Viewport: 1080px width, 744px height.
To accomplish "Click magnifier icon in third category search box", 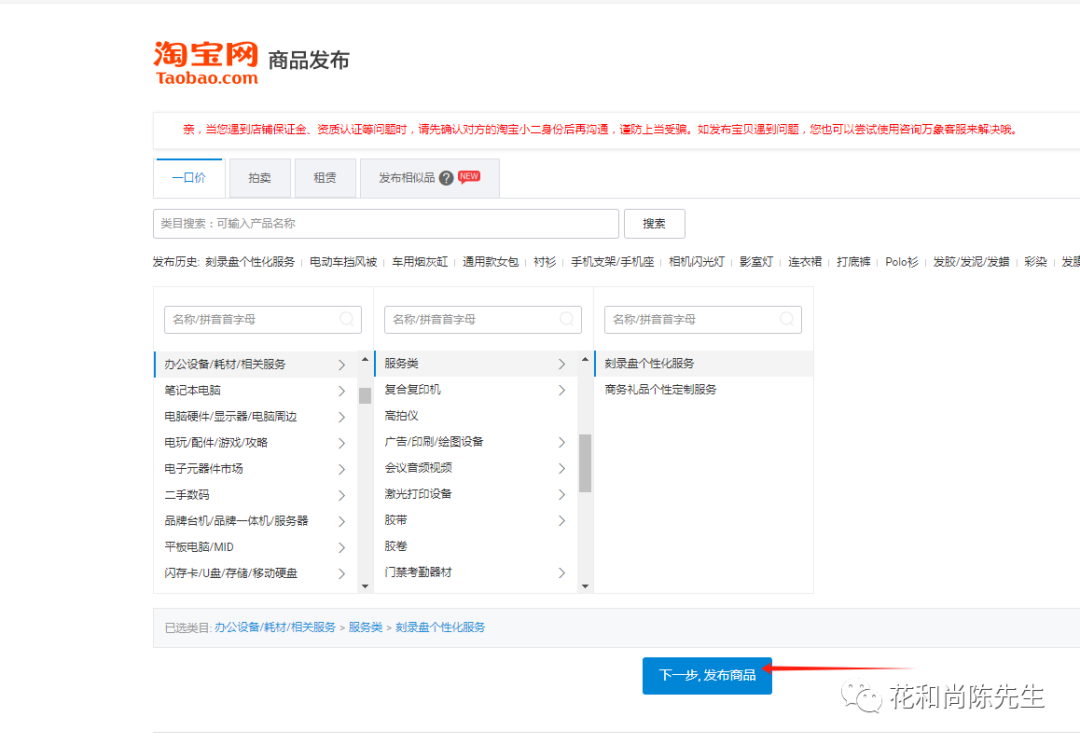I will 788,318.
